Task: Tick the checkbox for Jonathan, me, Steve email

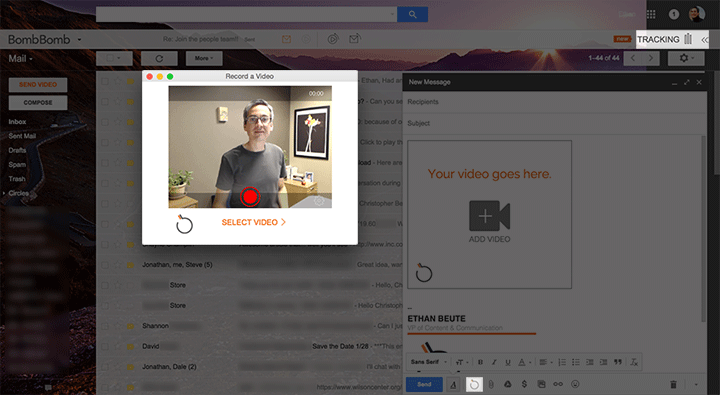Action: [x=105, y=265]
